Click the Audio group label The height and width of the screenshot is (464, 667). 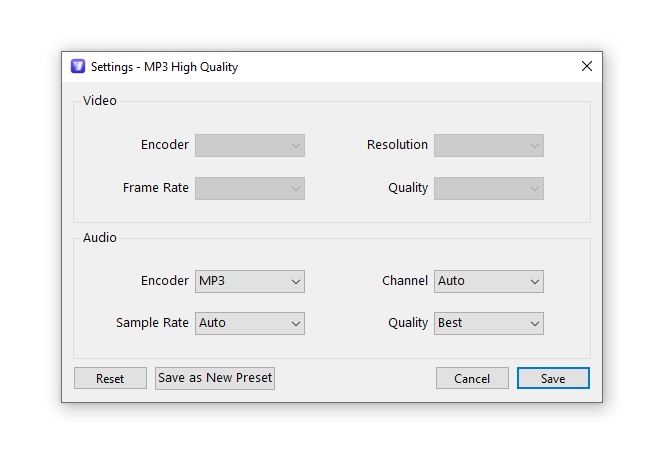(x=100, y=237)
